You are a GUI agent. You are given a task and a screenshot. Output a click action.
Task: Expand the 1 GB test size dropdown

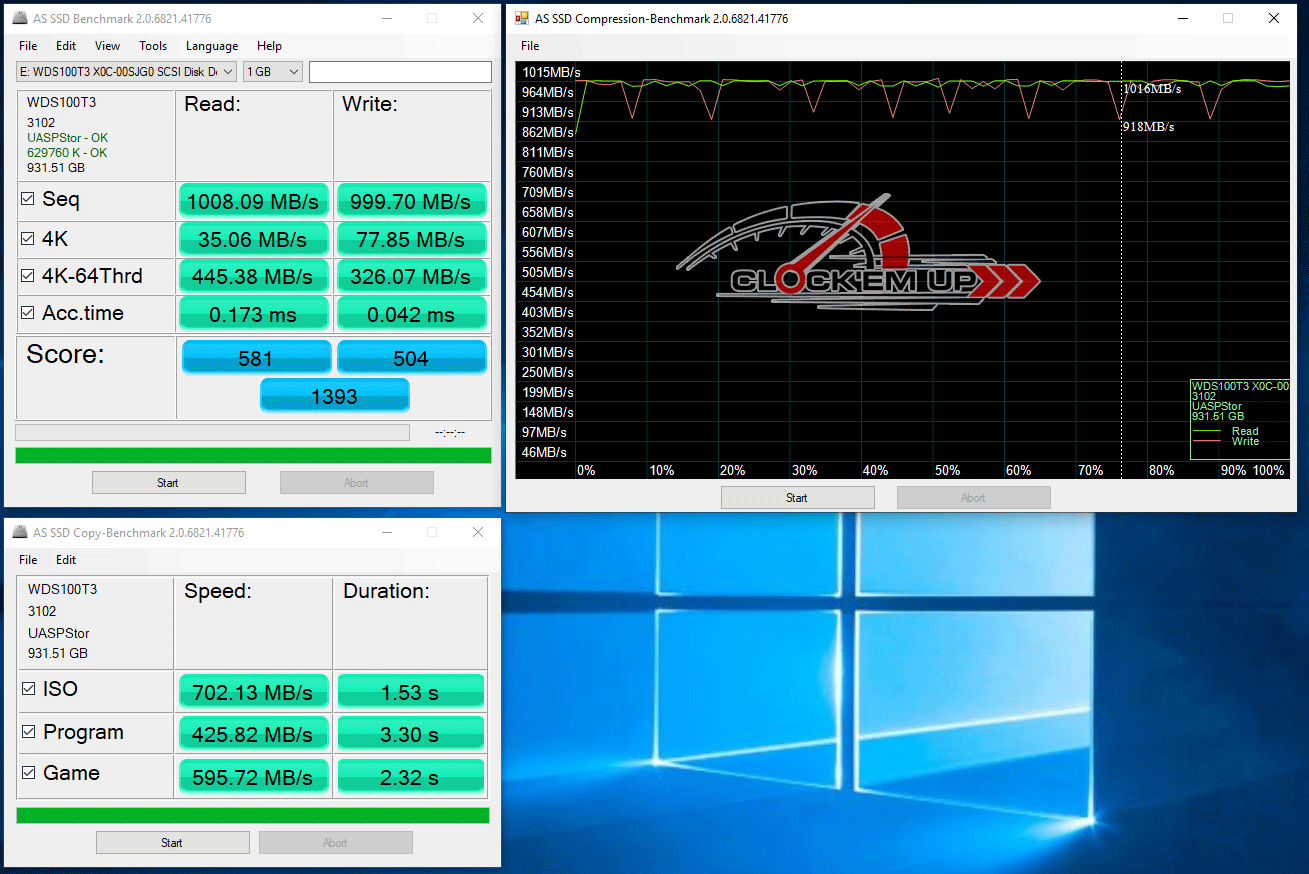coord(273,72)
